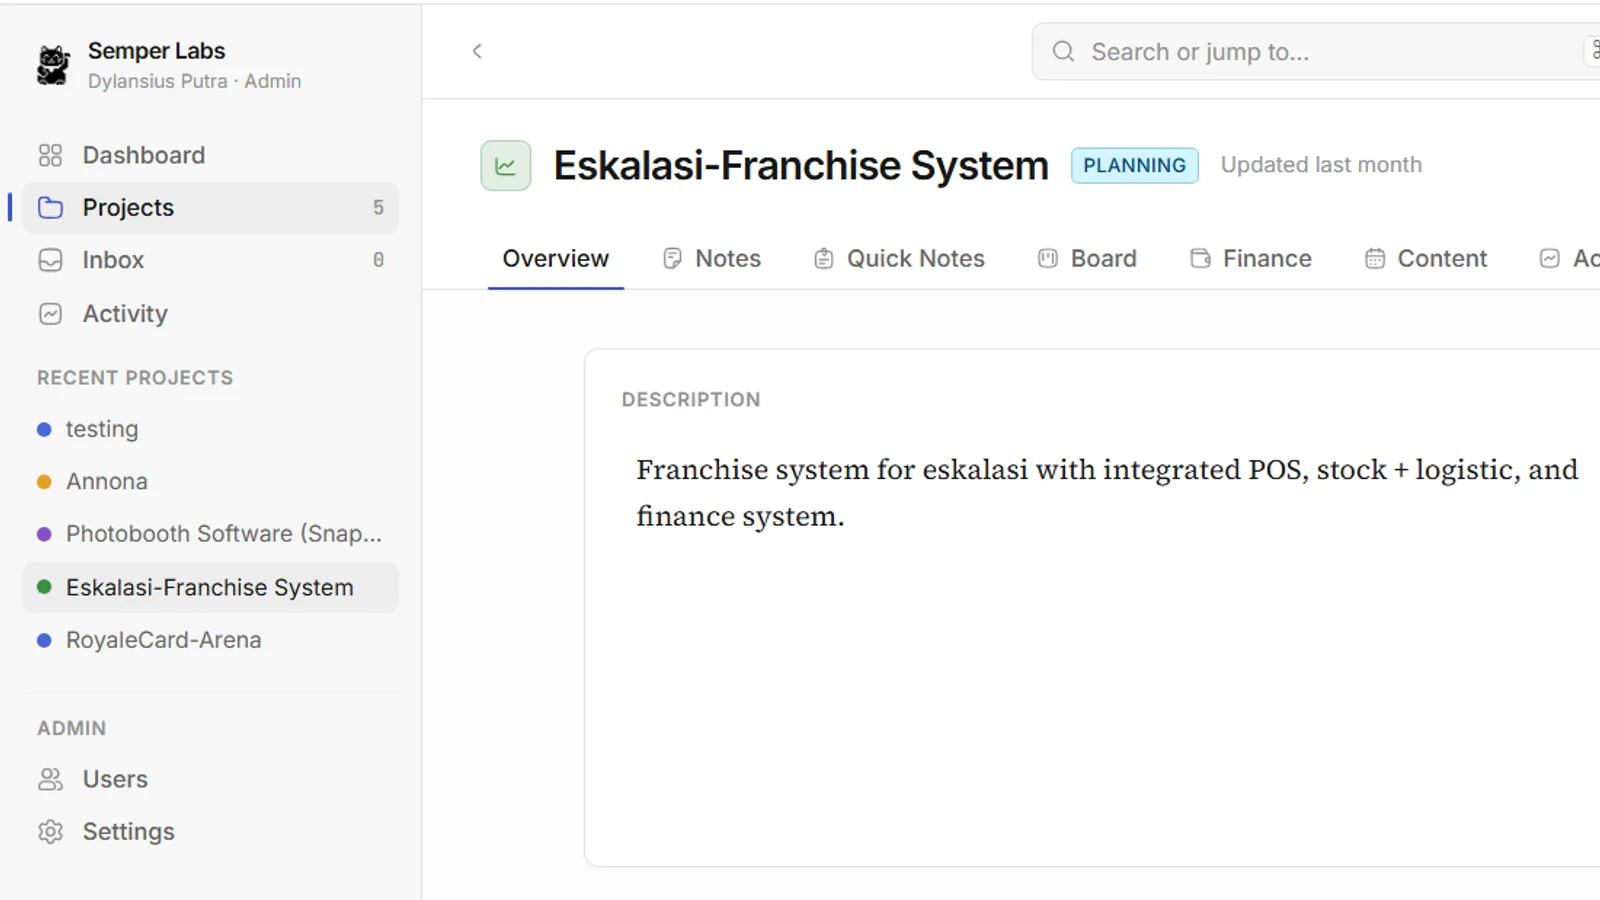Click the Notes tab icon
This screenshot has height=900, width=1600.
672,259
